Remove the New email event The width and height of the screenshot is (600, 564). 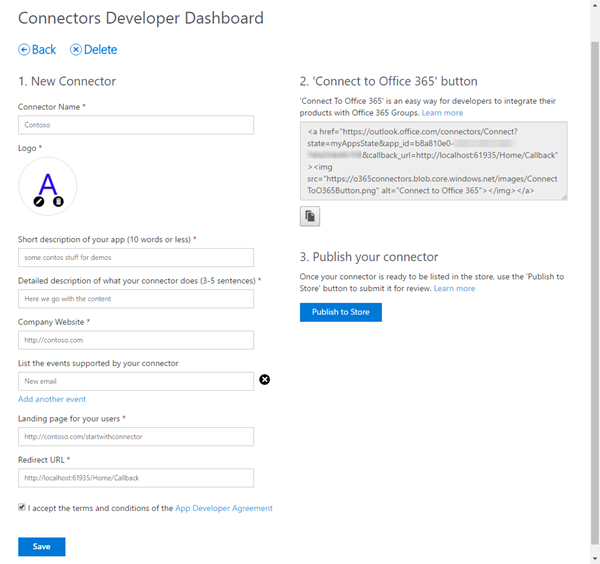pyautogui.click(x=265, y=380)
